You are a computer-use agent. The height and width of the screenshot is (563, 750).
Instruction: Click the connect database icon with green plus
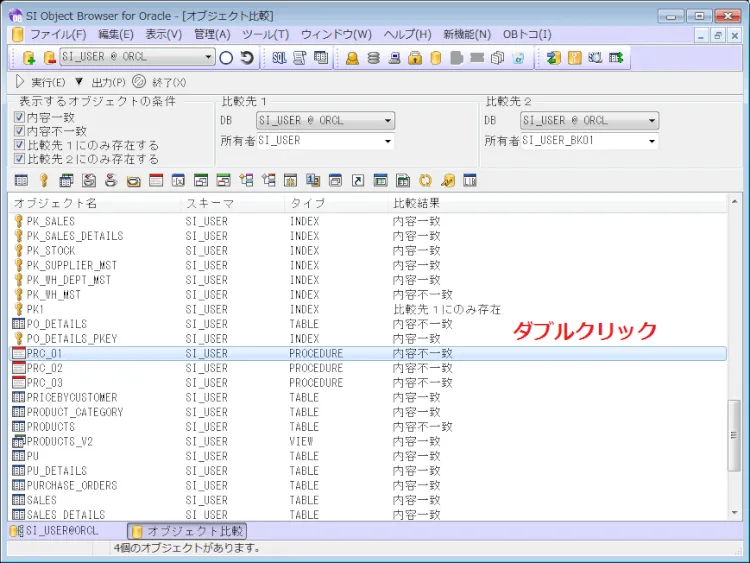point(29,58)
